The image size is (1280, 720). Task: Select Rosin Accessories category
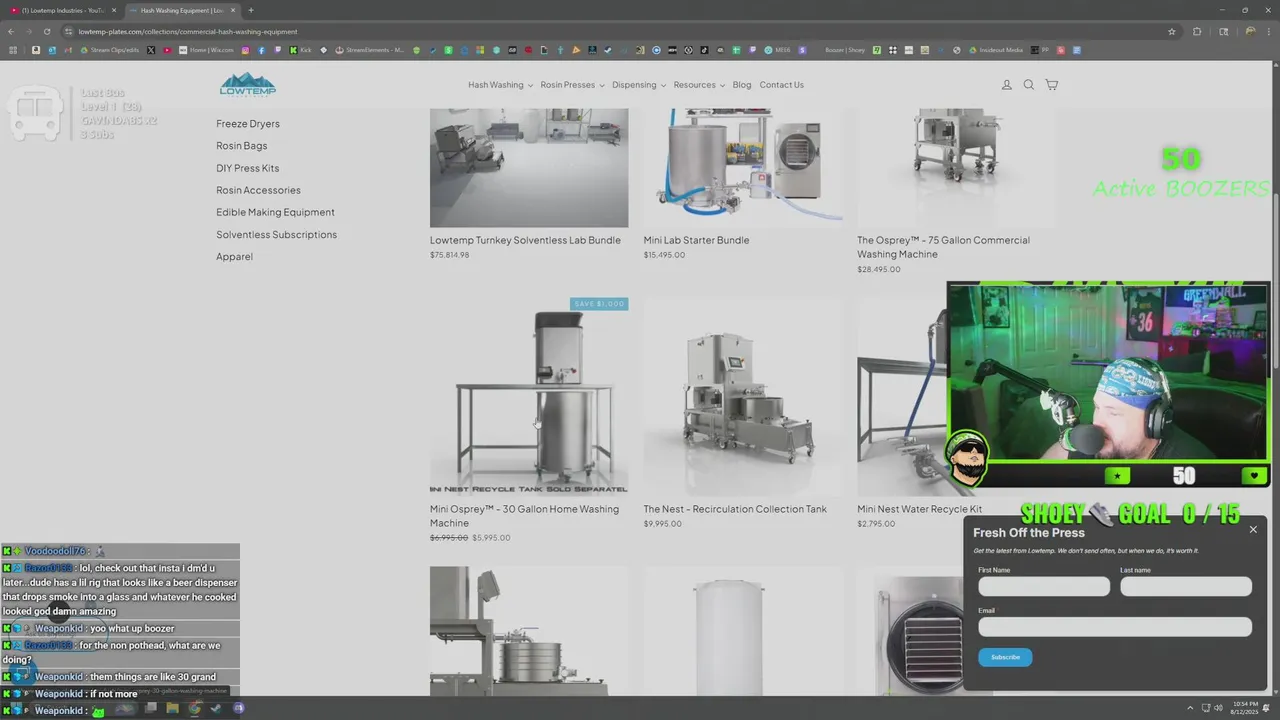[258, 190]
